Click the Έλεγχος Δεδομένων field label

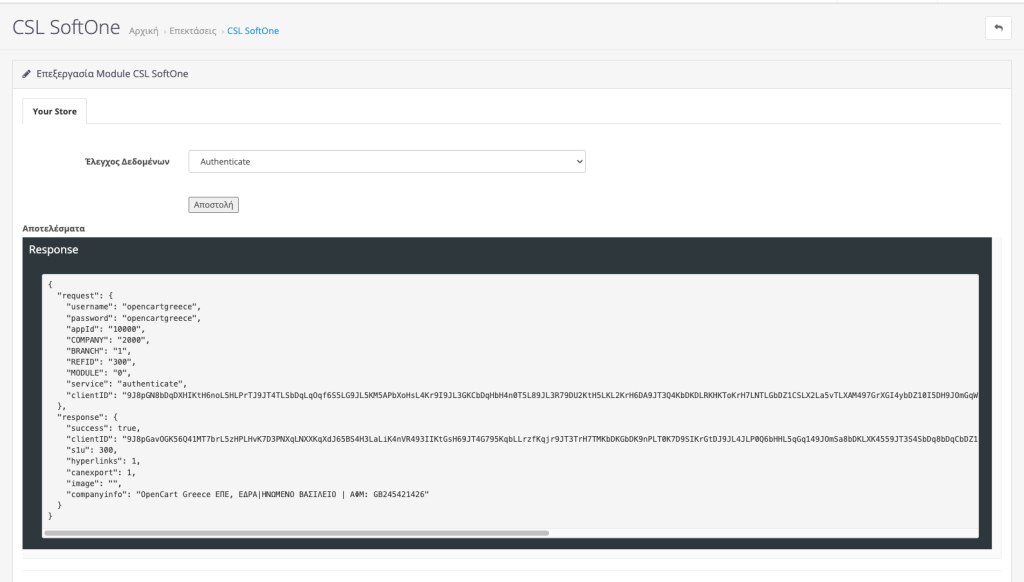click(x=127, y=162)
